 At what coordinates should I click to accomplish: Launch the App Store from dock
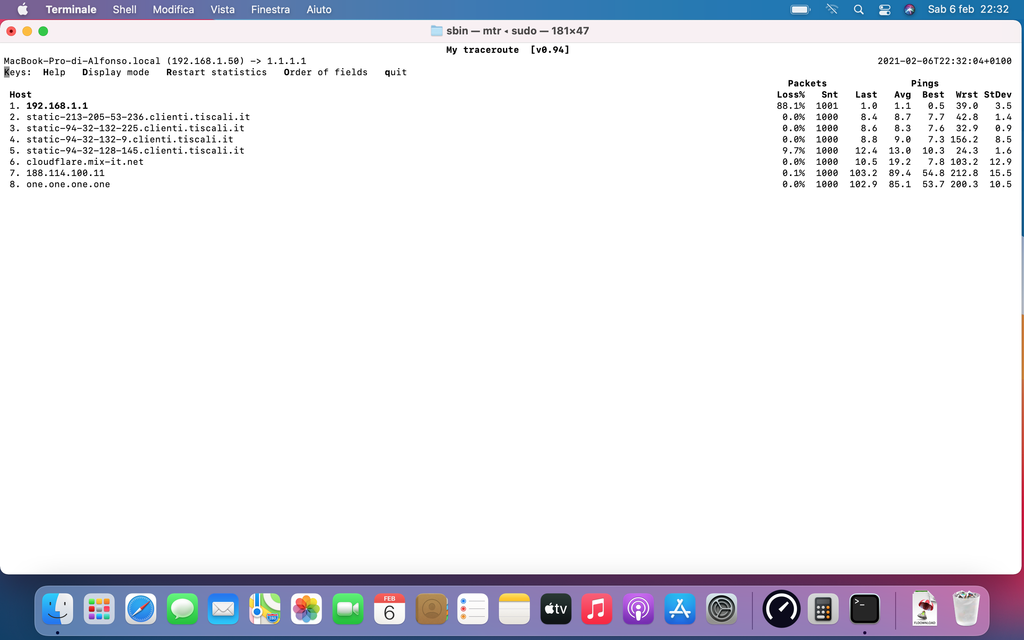[x=680, y=607]
